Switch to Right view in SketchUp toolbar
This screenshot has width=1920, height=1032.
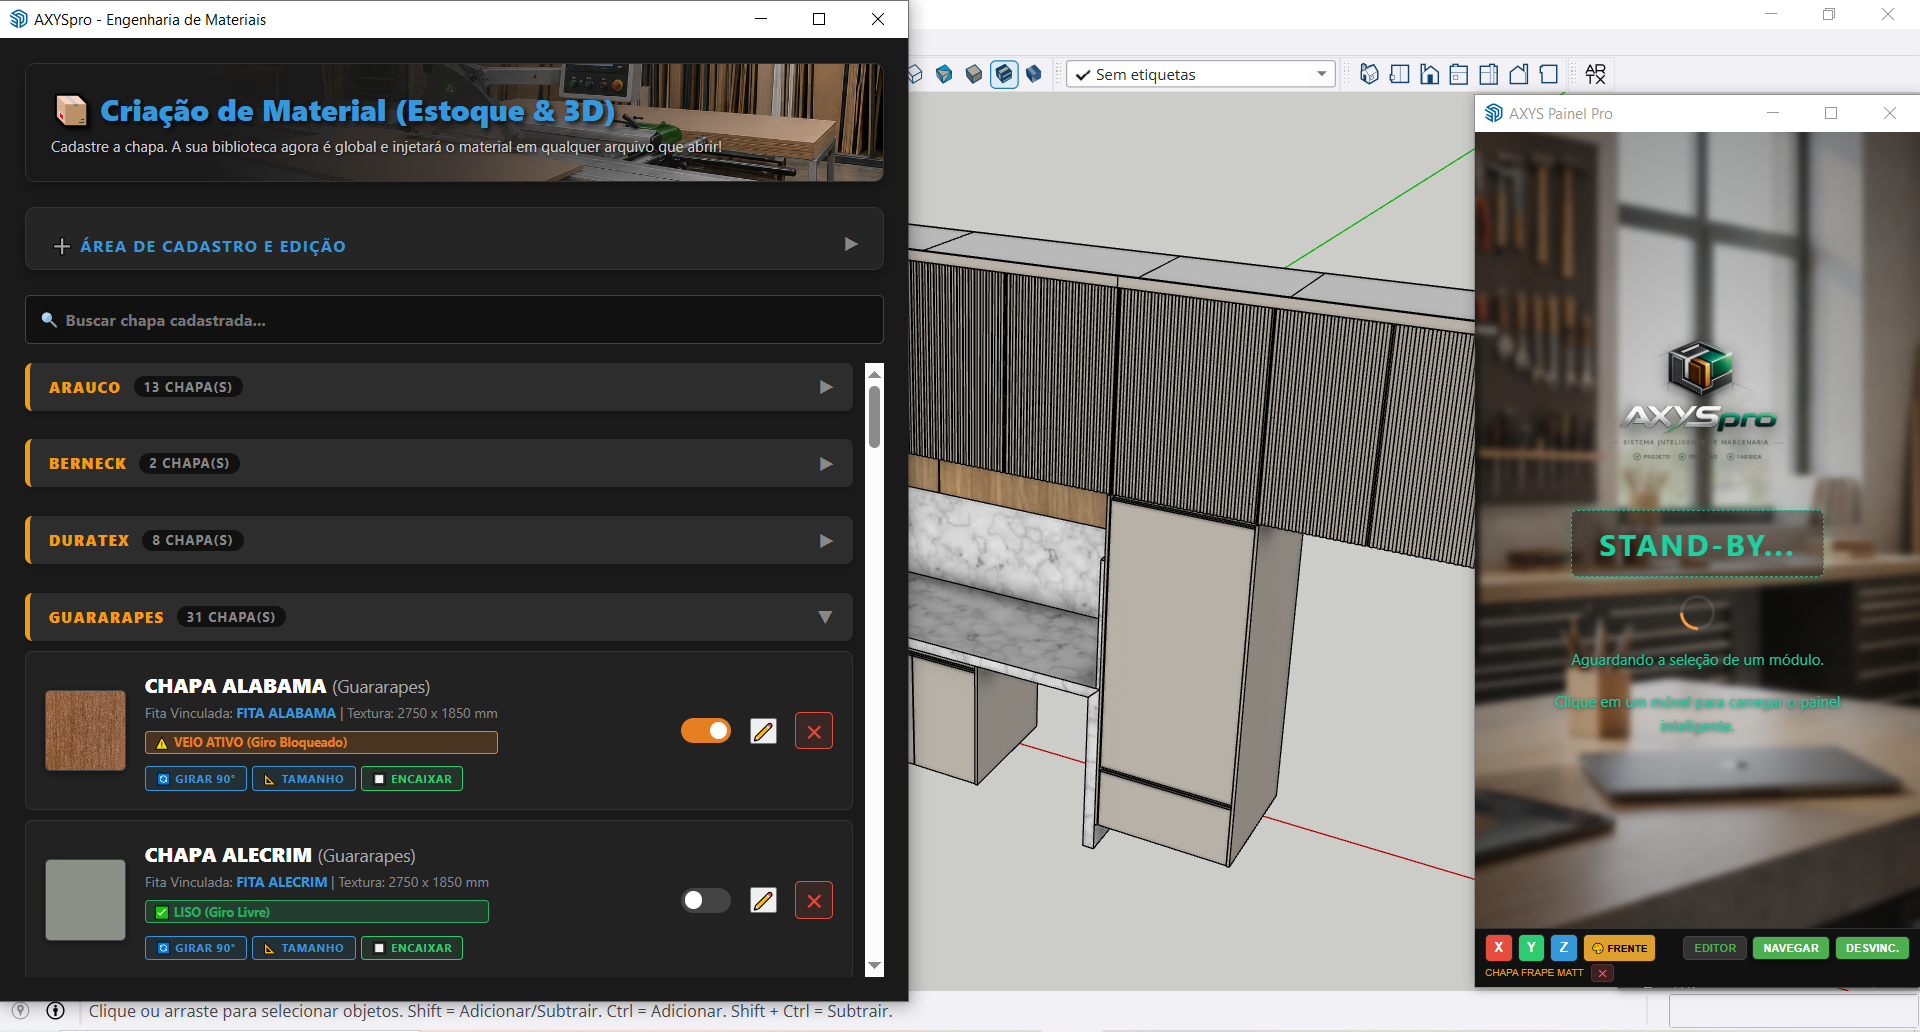point(1459,74)
